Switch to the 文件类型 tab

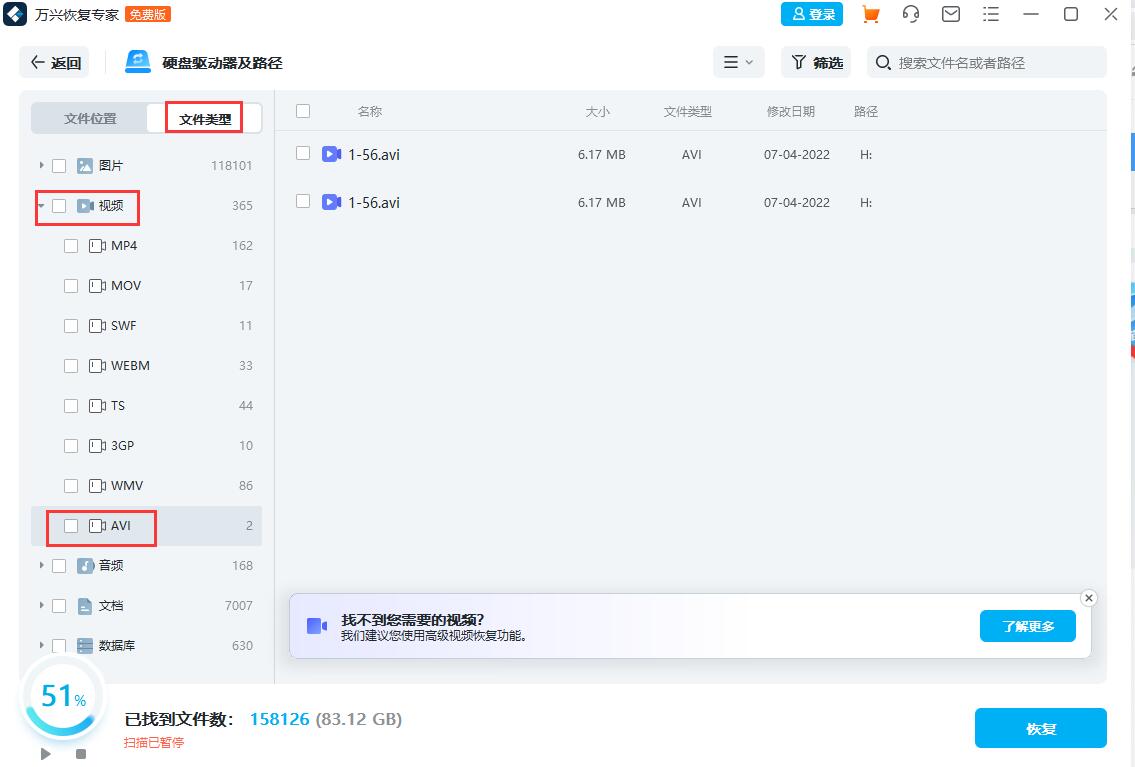(205, 119)
